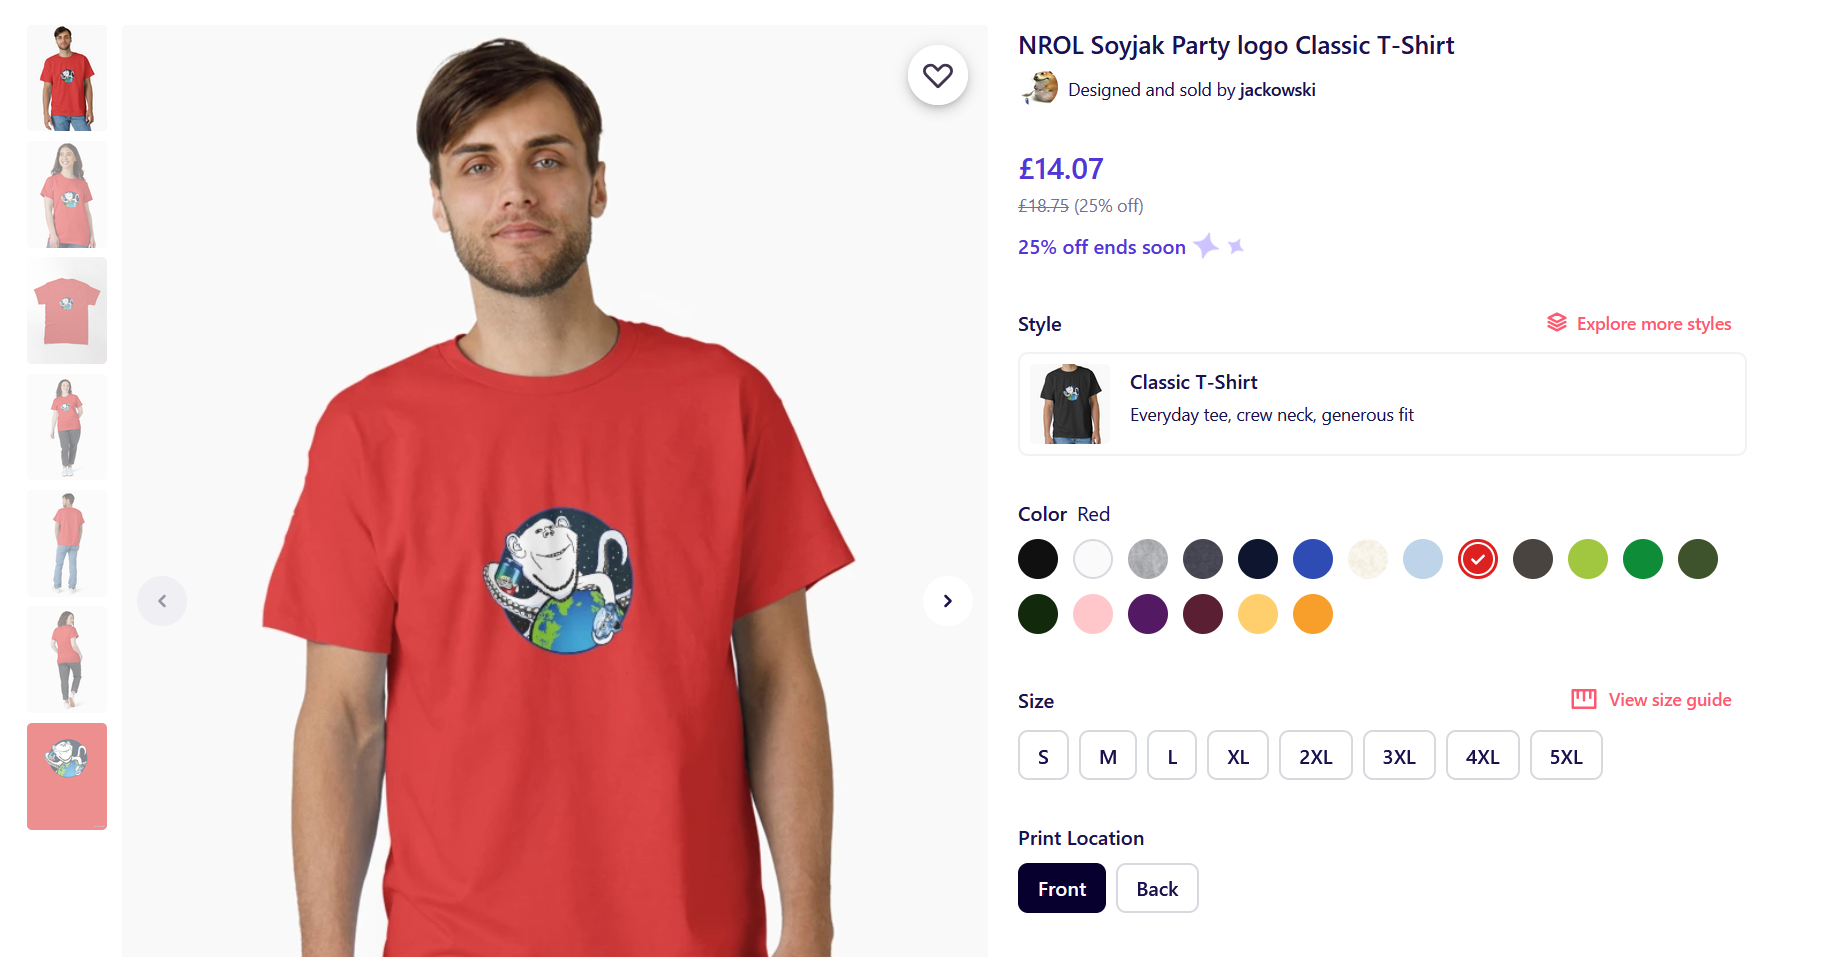Image resolution: width=1827 pixels, height=957 pixels.
Task: Open the Classic T-Shirt style selector
Action: point(1381,404)
